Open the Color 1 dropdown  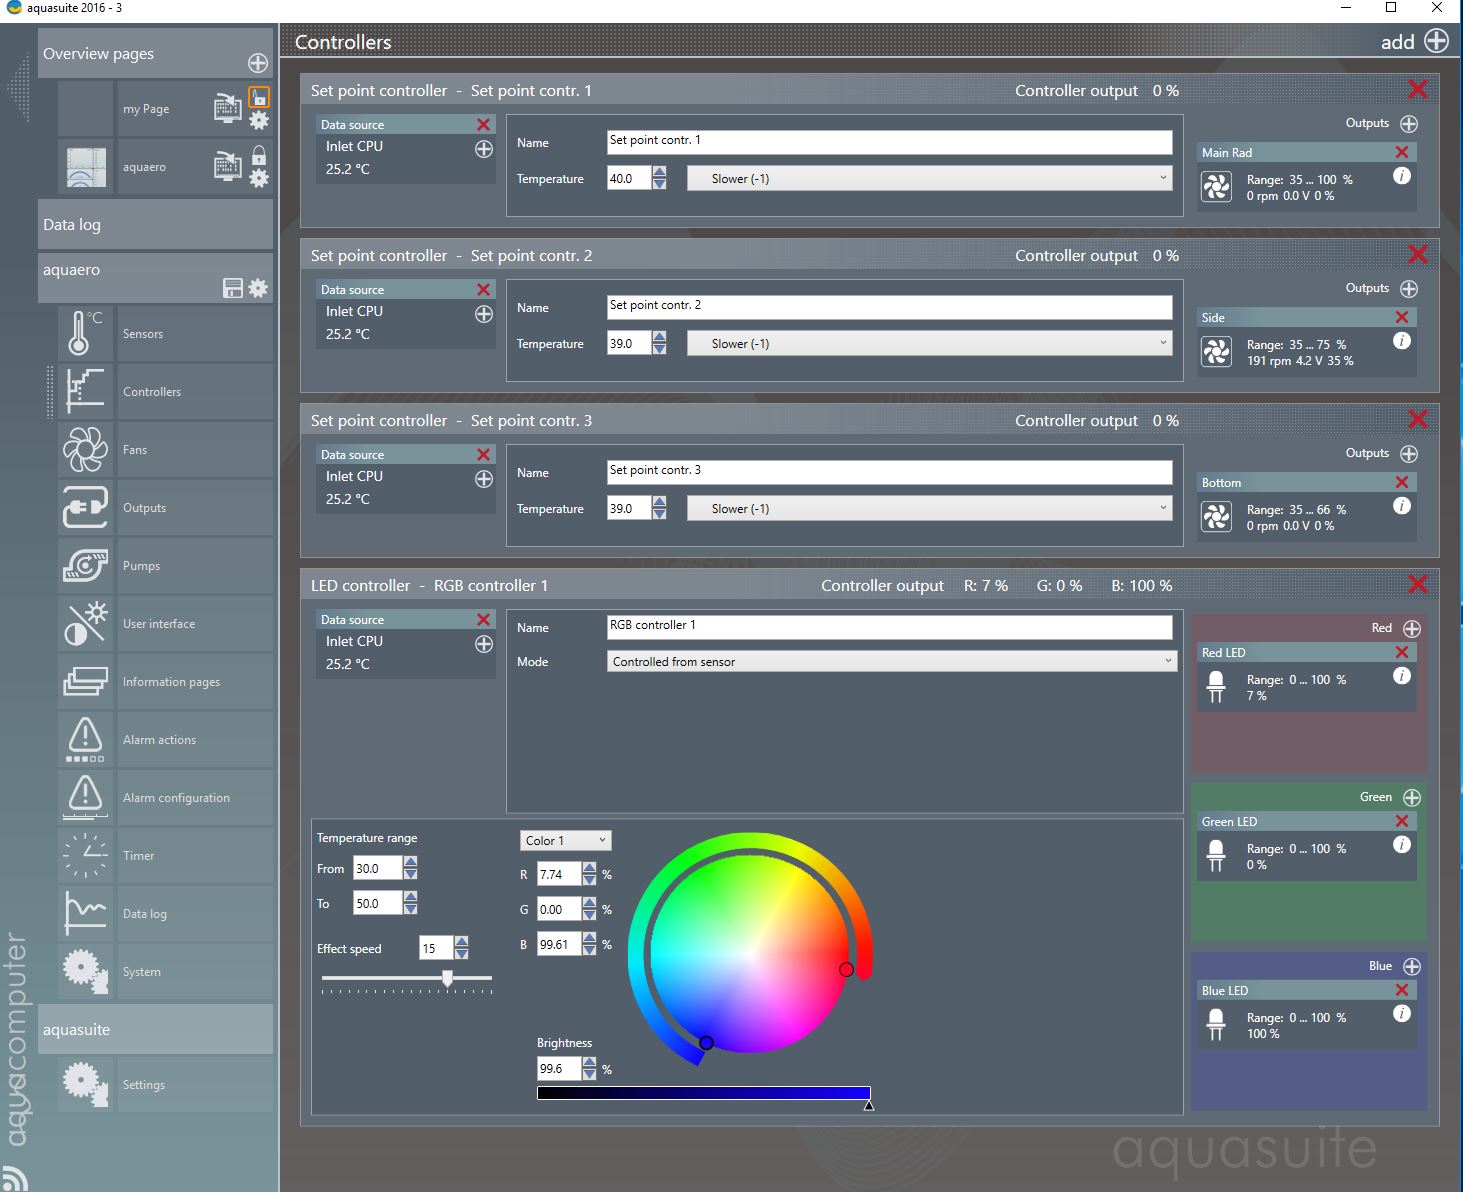click(x=565, y=840)
